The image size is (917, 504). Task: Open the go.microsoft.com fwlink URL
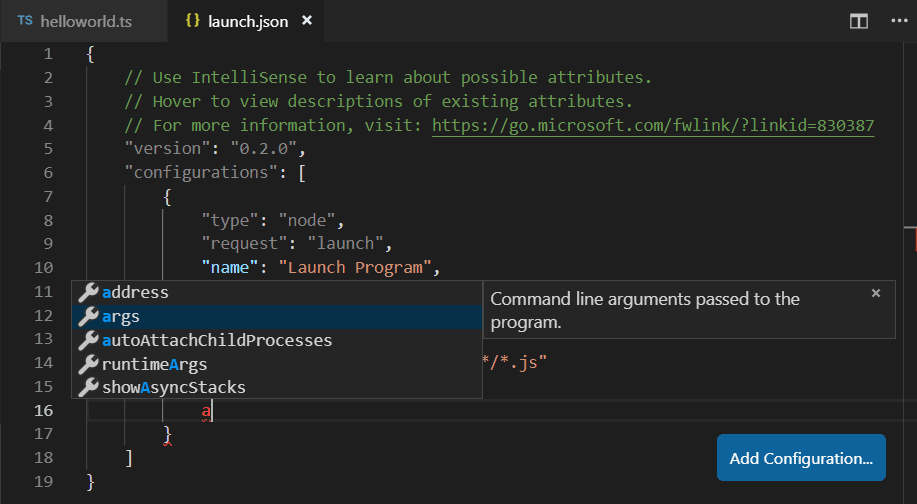pyautogui.click(x=653, y=125)
